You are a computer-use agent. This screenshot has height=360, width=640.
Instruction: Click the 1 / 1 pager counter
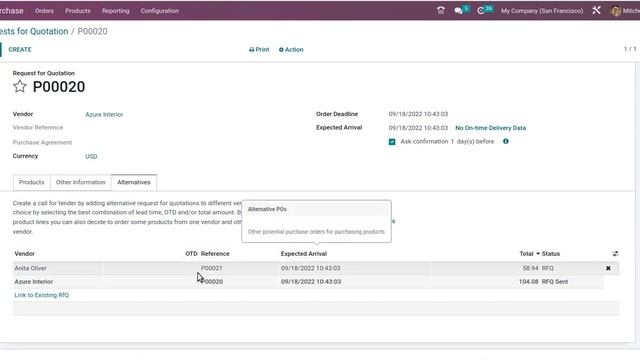click(x=630, y=49)
